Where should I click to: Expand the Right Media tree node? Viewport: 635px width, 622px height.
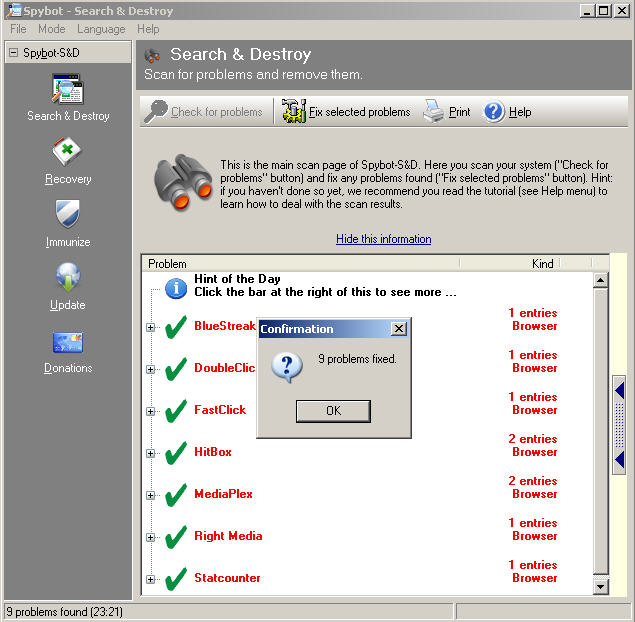coord(151,537)
